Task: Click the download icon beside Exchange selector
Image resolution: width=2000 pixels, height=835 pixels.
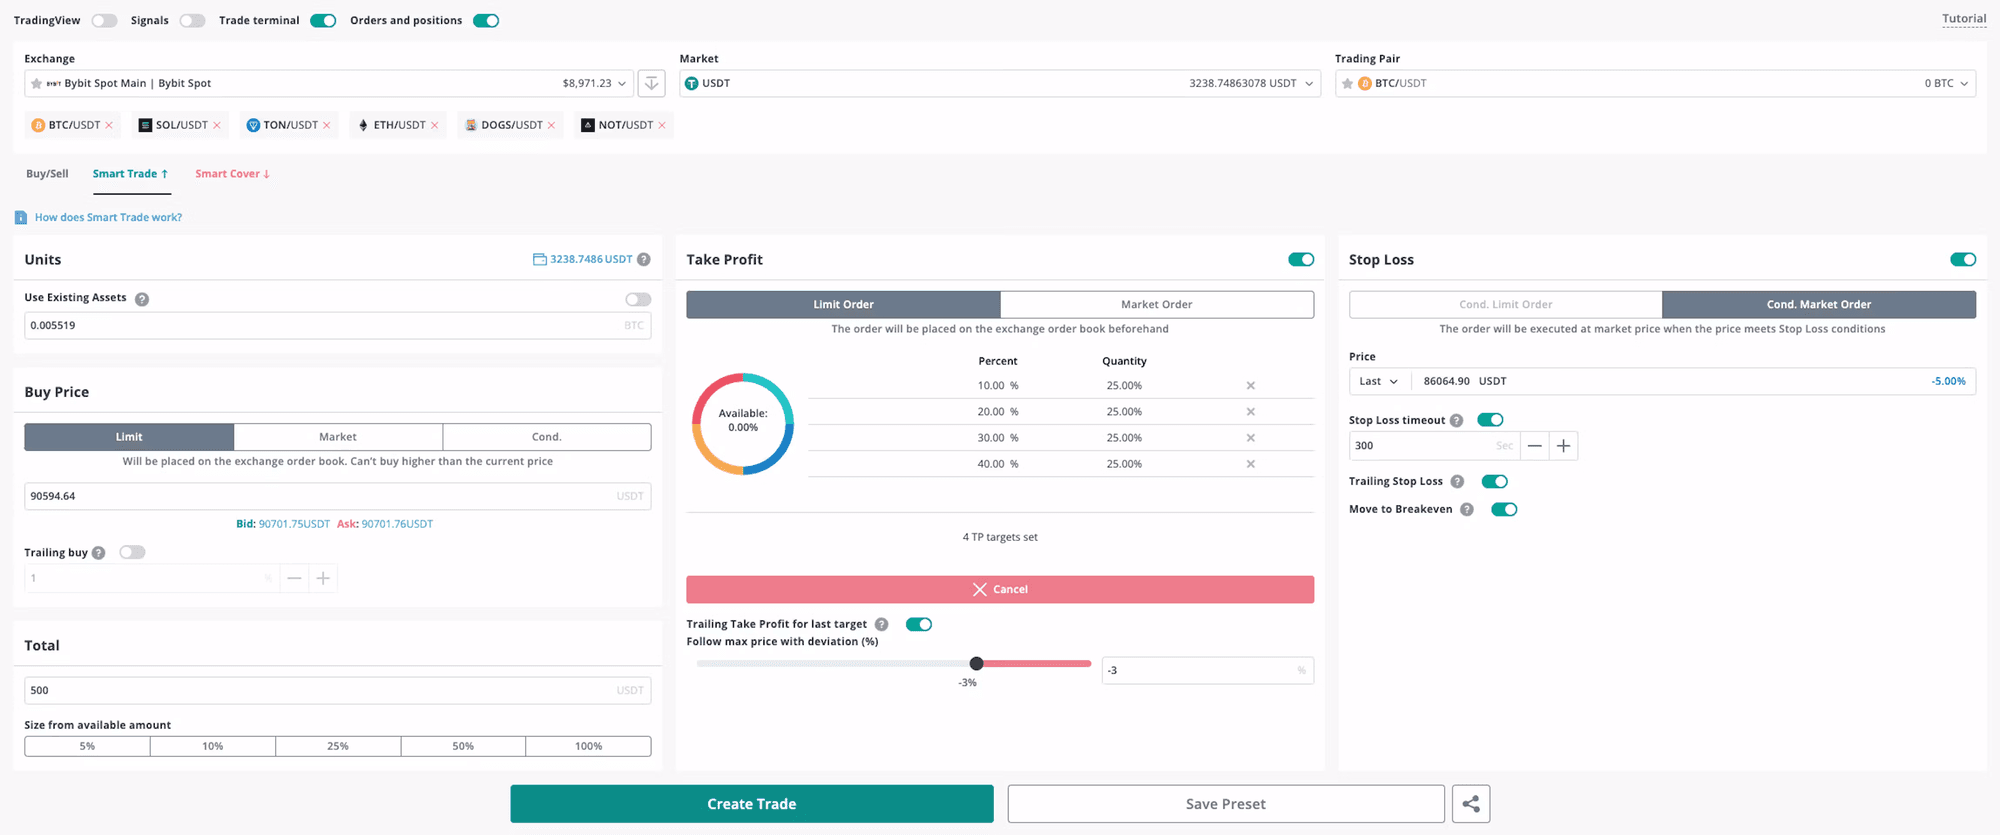Action: click(x=651, y=83)
